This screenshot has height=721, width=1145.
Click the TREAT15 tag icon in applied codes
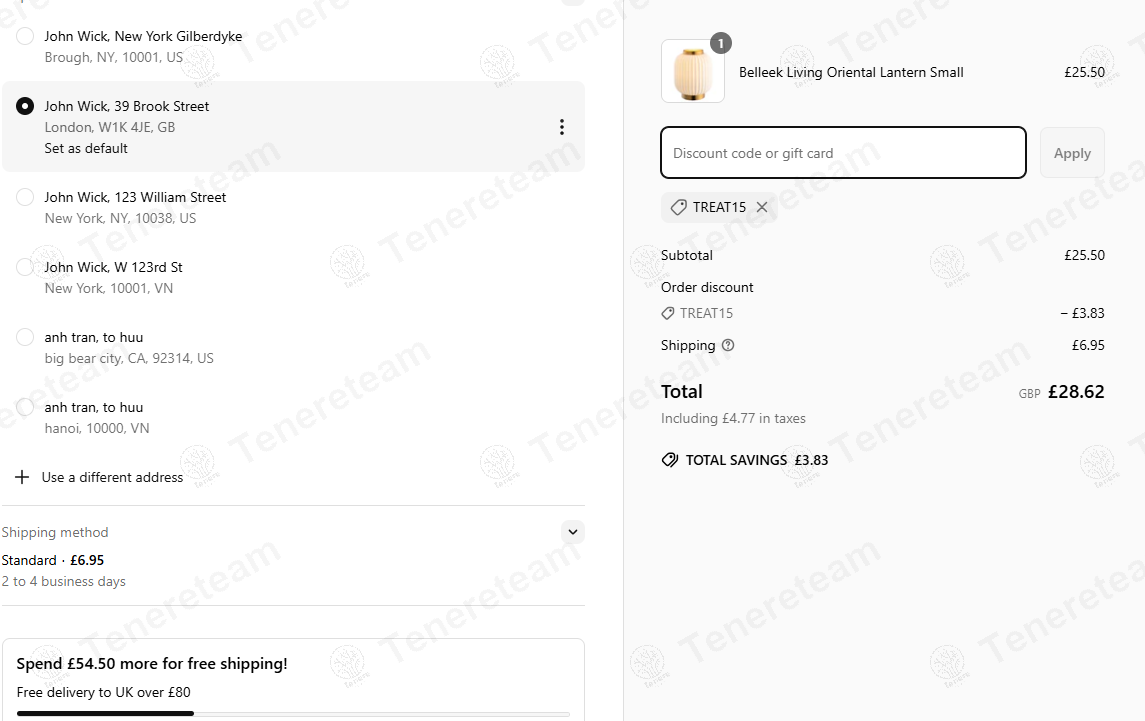(x=678, y=207)
